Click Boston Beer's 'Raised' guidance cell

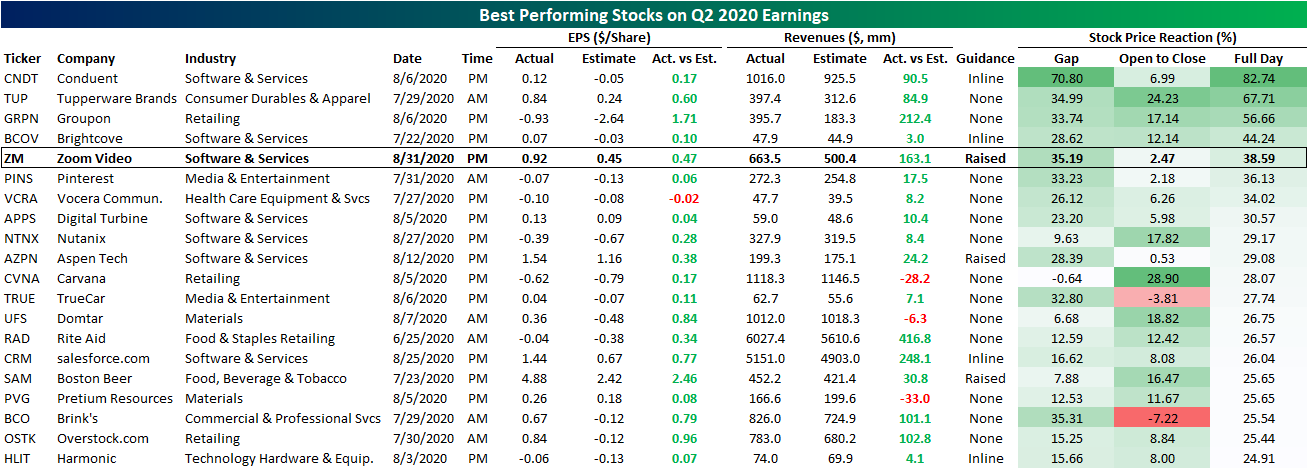pos(985,378)
